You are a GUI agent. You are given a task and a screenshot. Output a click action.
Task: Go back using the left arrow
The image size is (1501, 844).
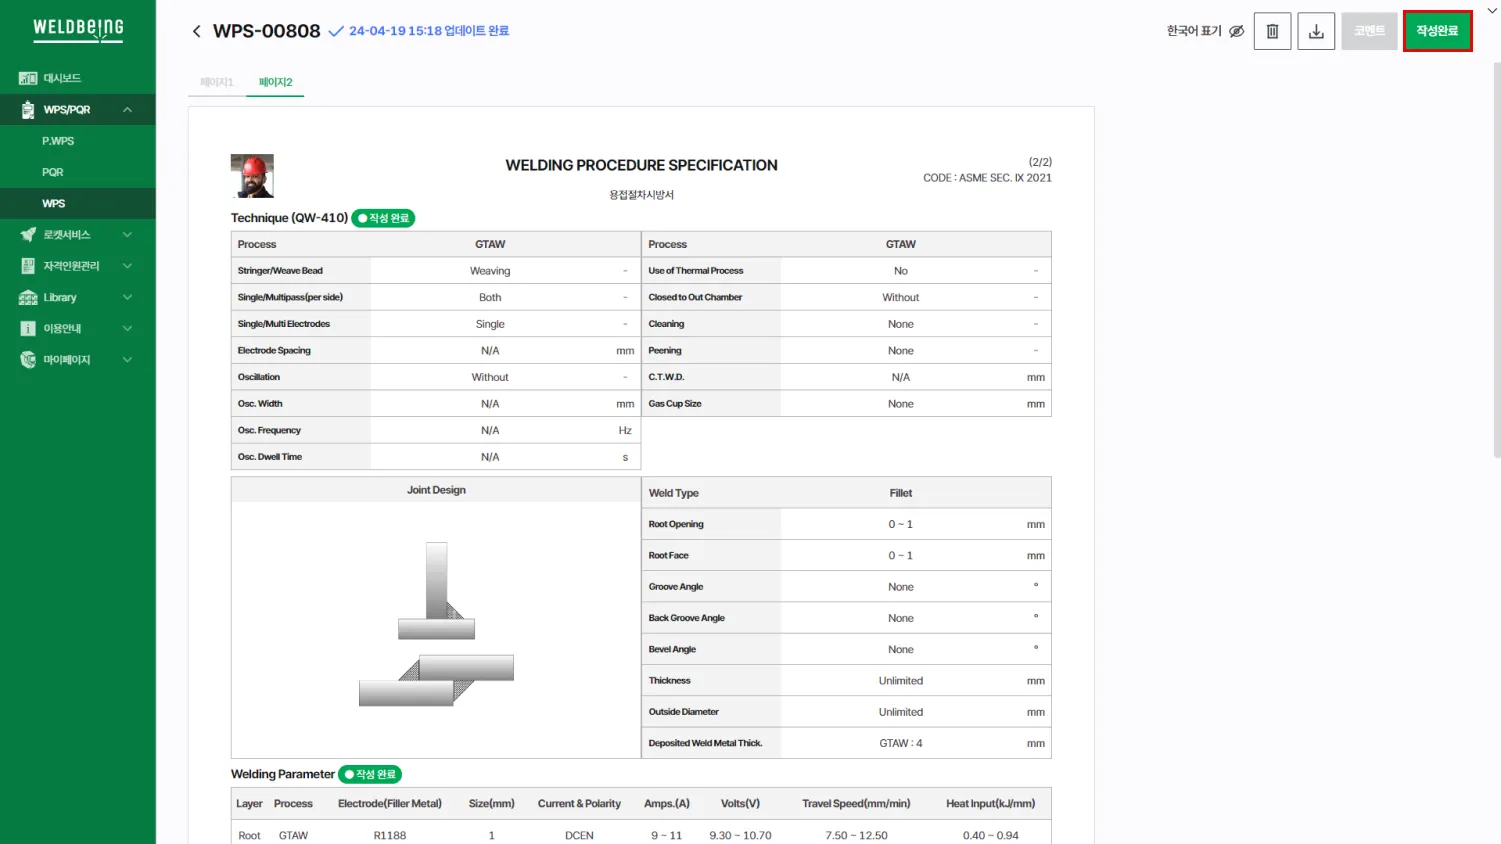196,31
